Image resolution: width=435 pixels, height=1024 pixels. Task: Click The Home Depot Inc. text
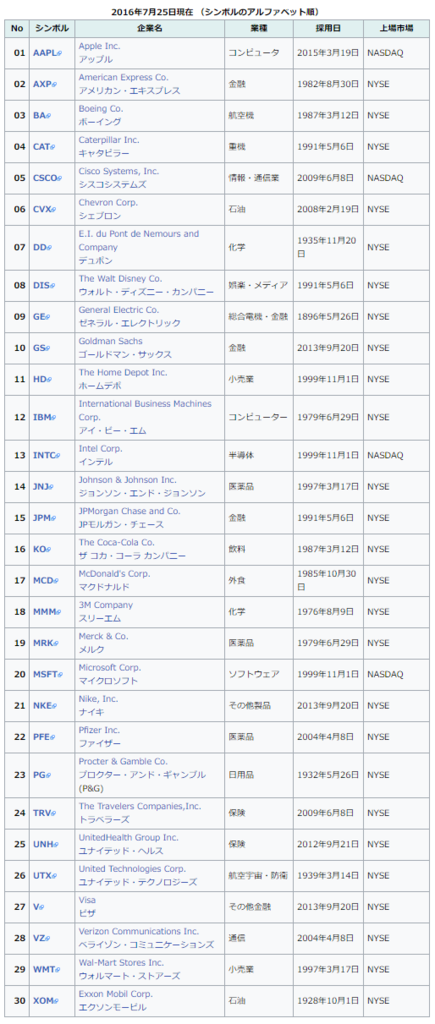point(123,373)
